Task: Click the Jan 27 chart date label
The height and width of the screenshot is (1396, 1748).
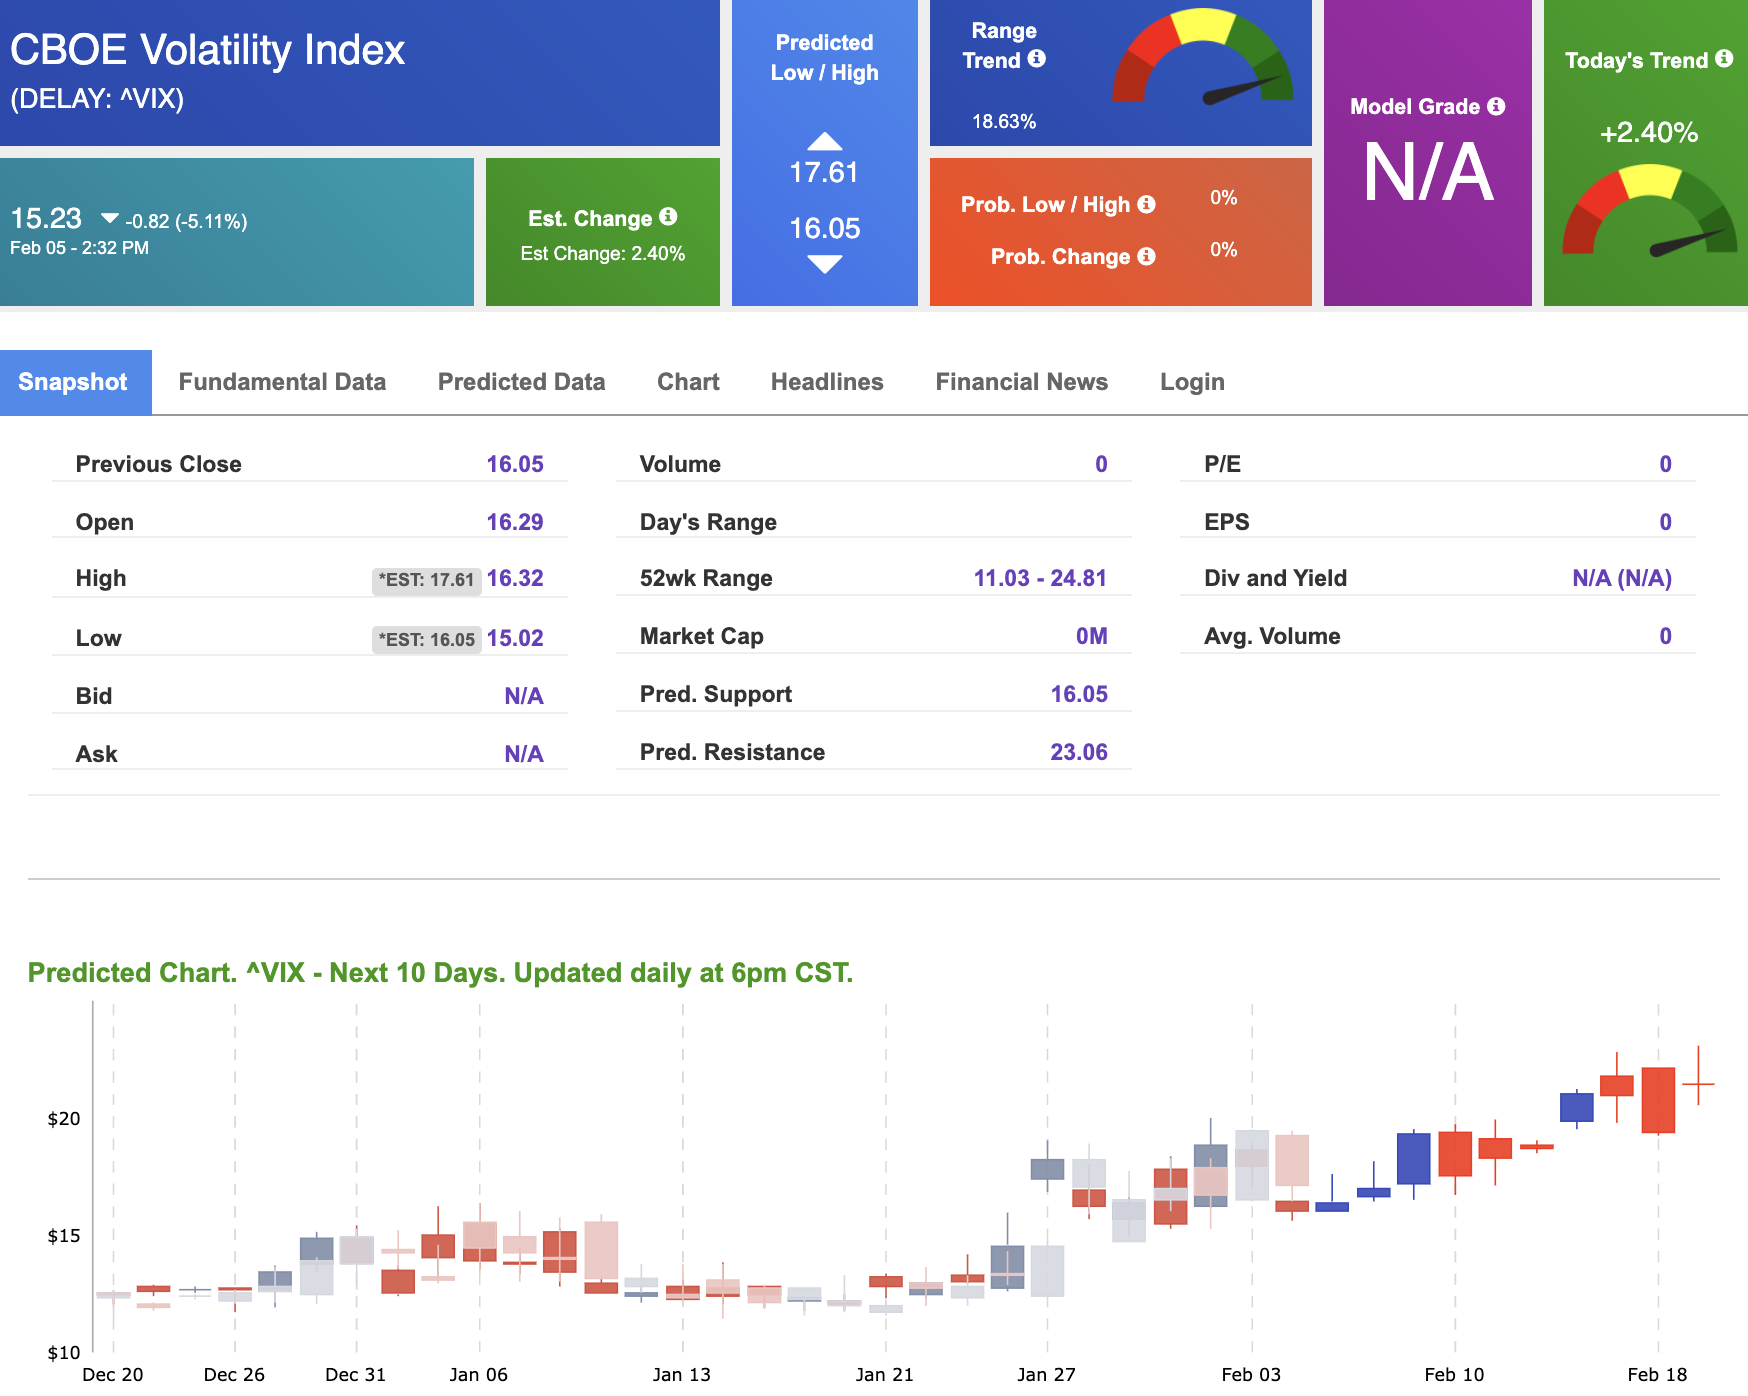Action: 1046,1374
